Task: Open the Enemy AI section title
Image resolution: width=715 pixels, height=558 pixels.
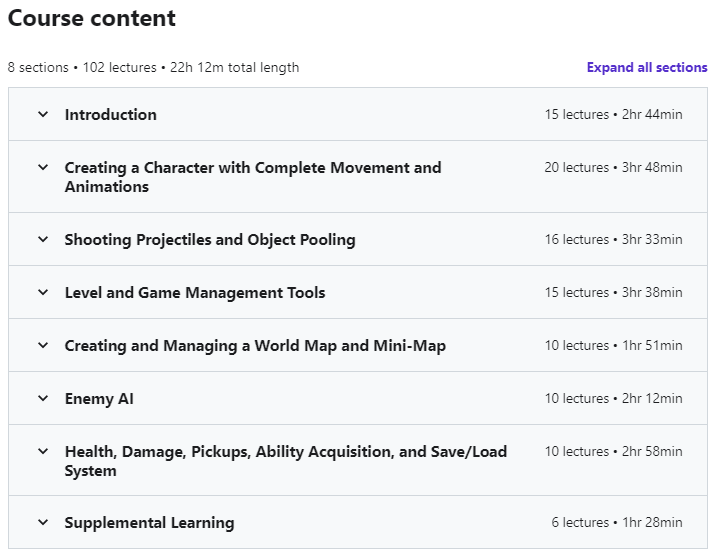Action: tap(99, 399)
